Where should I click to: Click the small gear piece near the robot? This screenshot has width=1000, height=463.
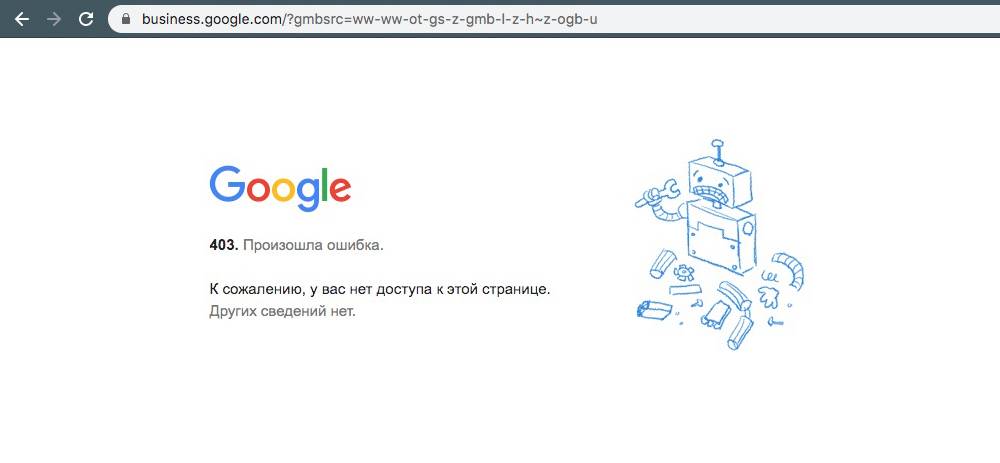point(683,274)
